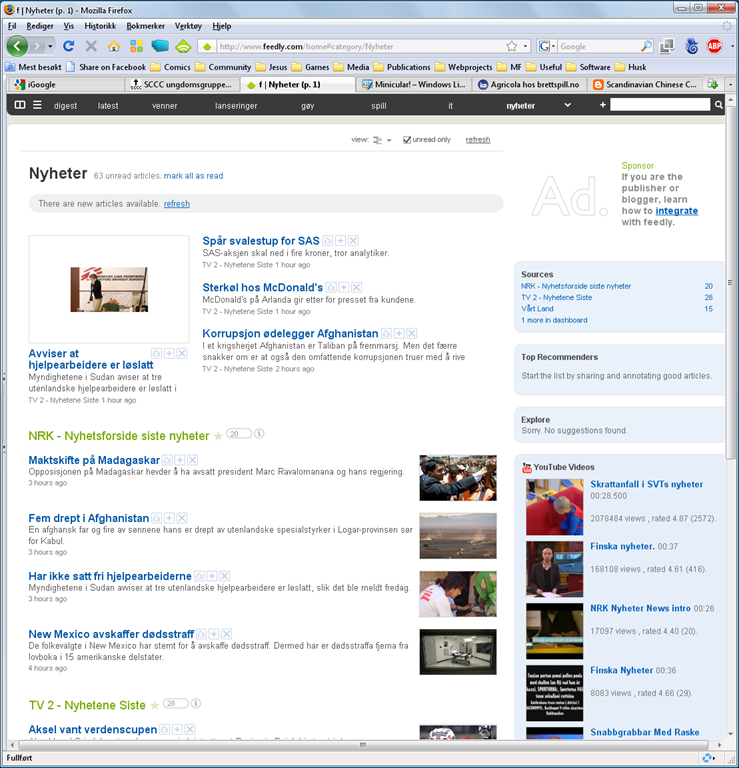Toggle the 'unread only' checkbox
The image size is (739, 768).
coord(406,140)
